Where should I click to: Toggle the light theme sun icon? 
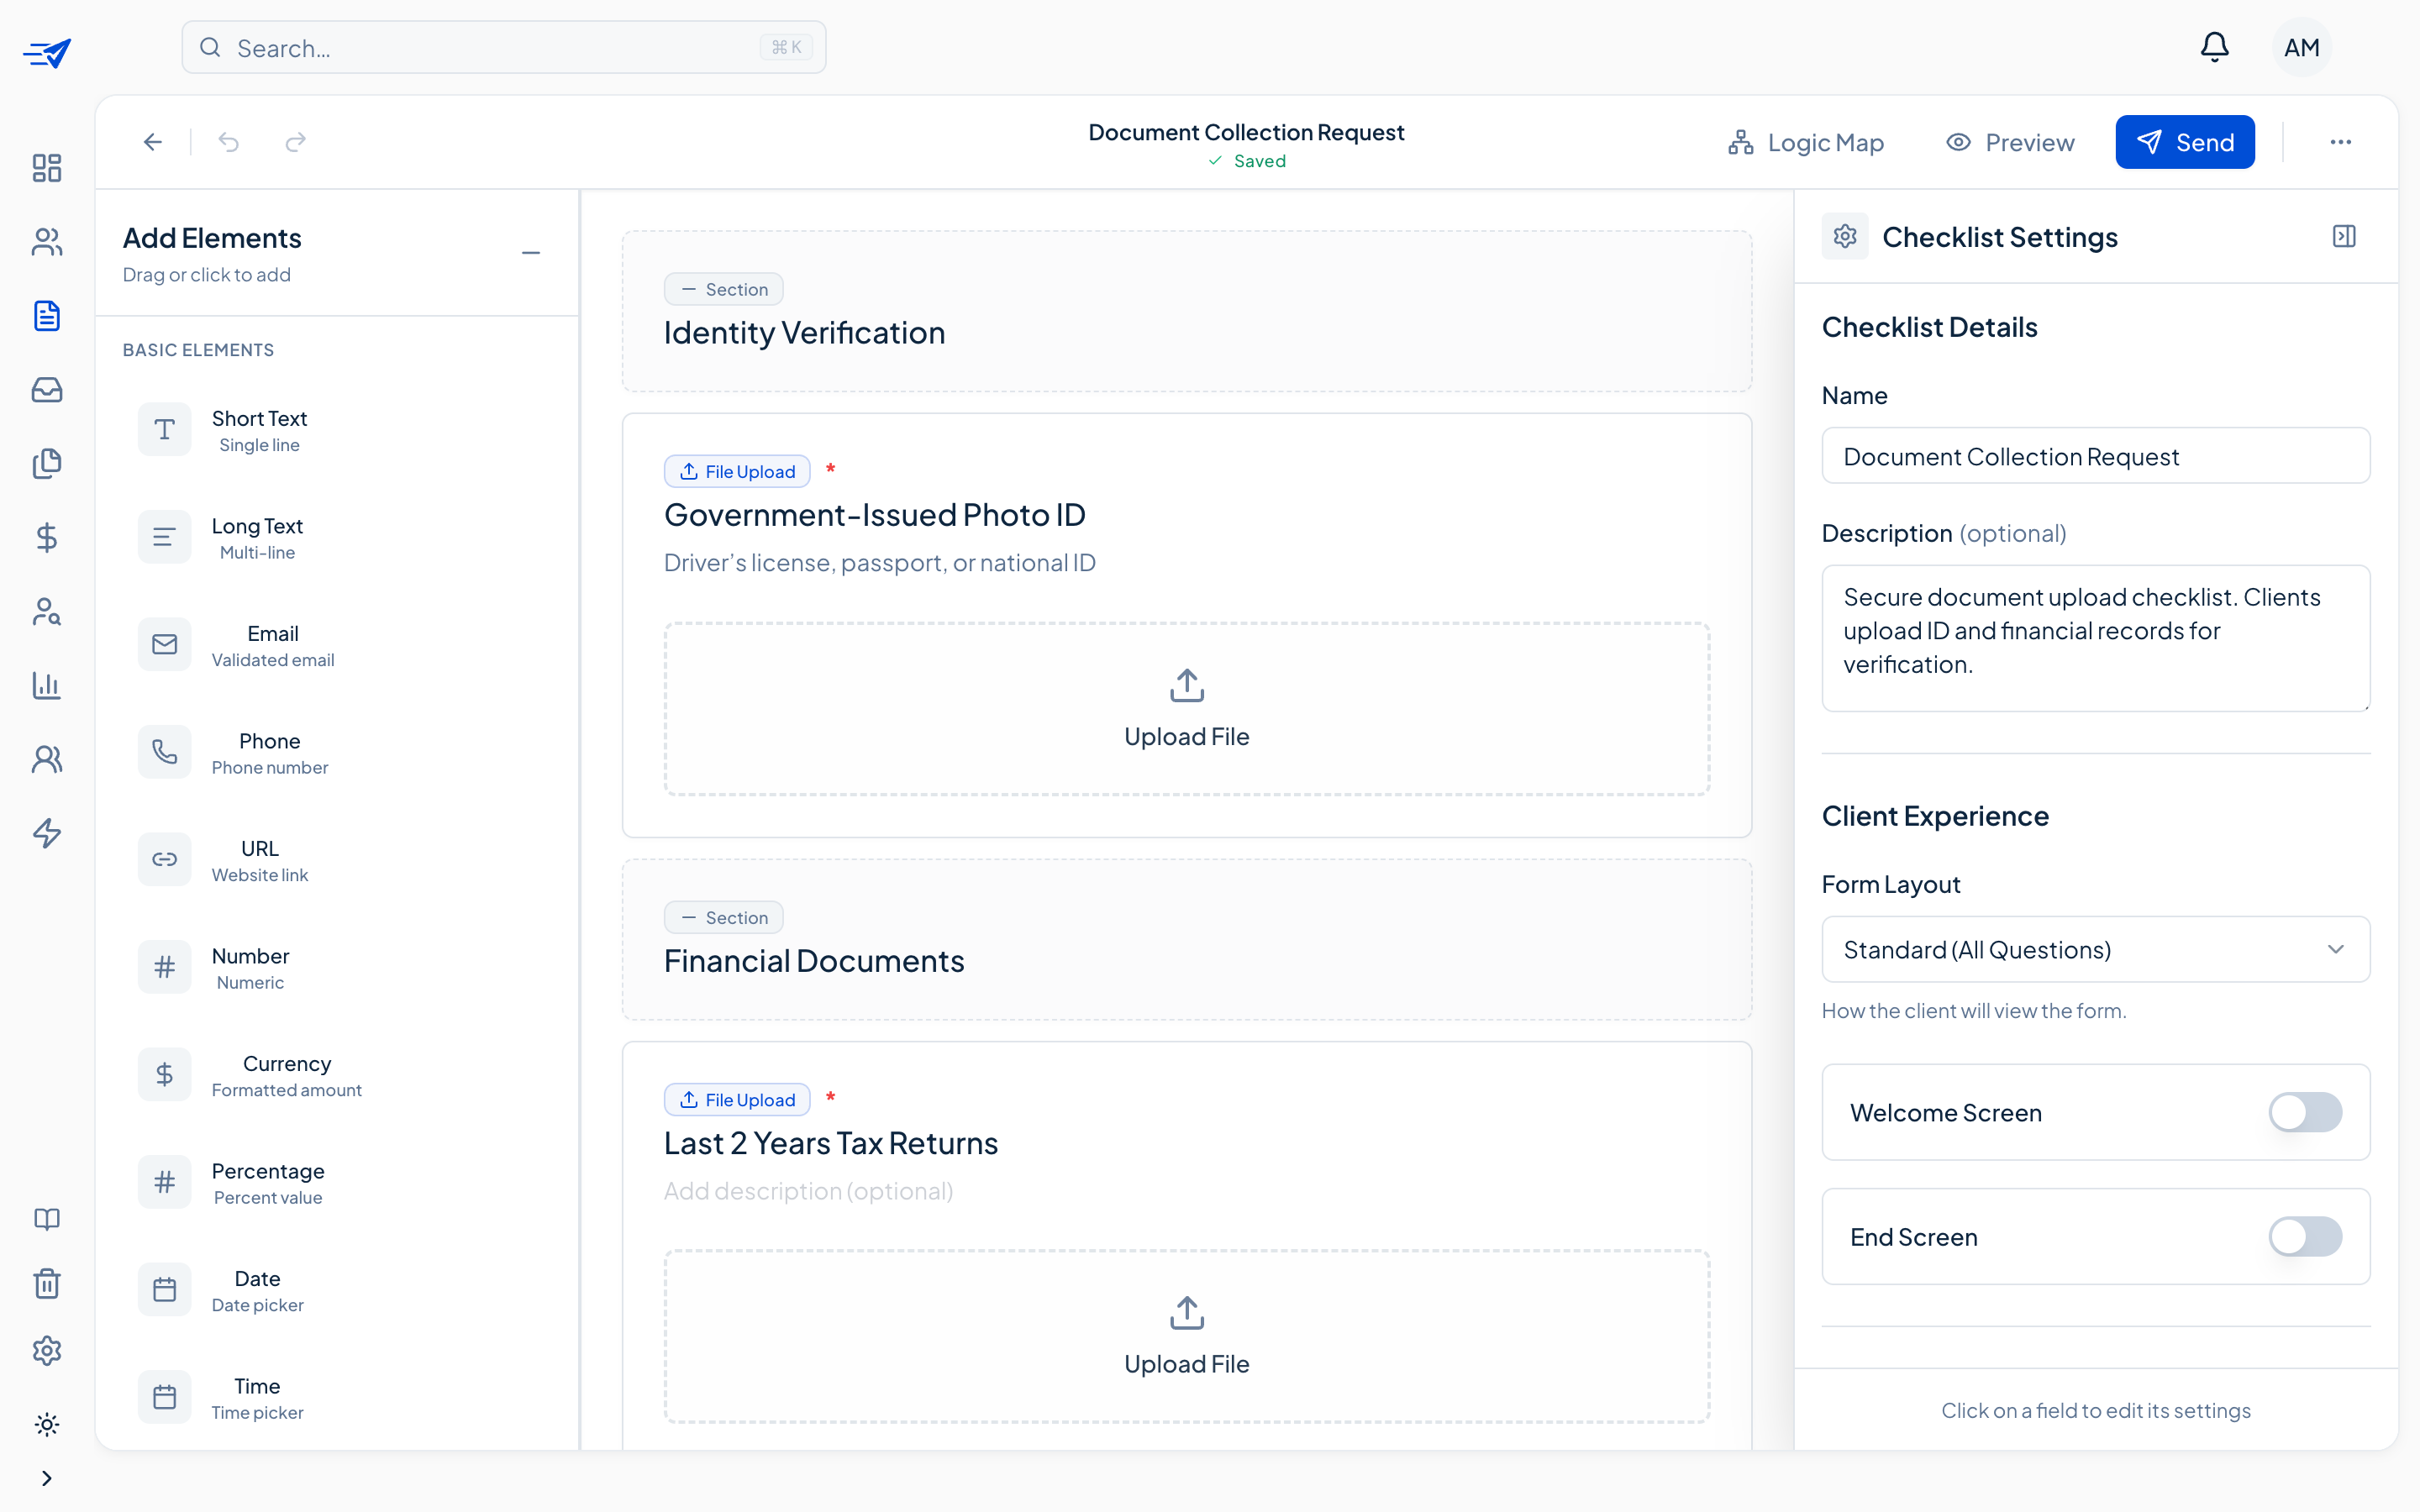click(47, 1424)
